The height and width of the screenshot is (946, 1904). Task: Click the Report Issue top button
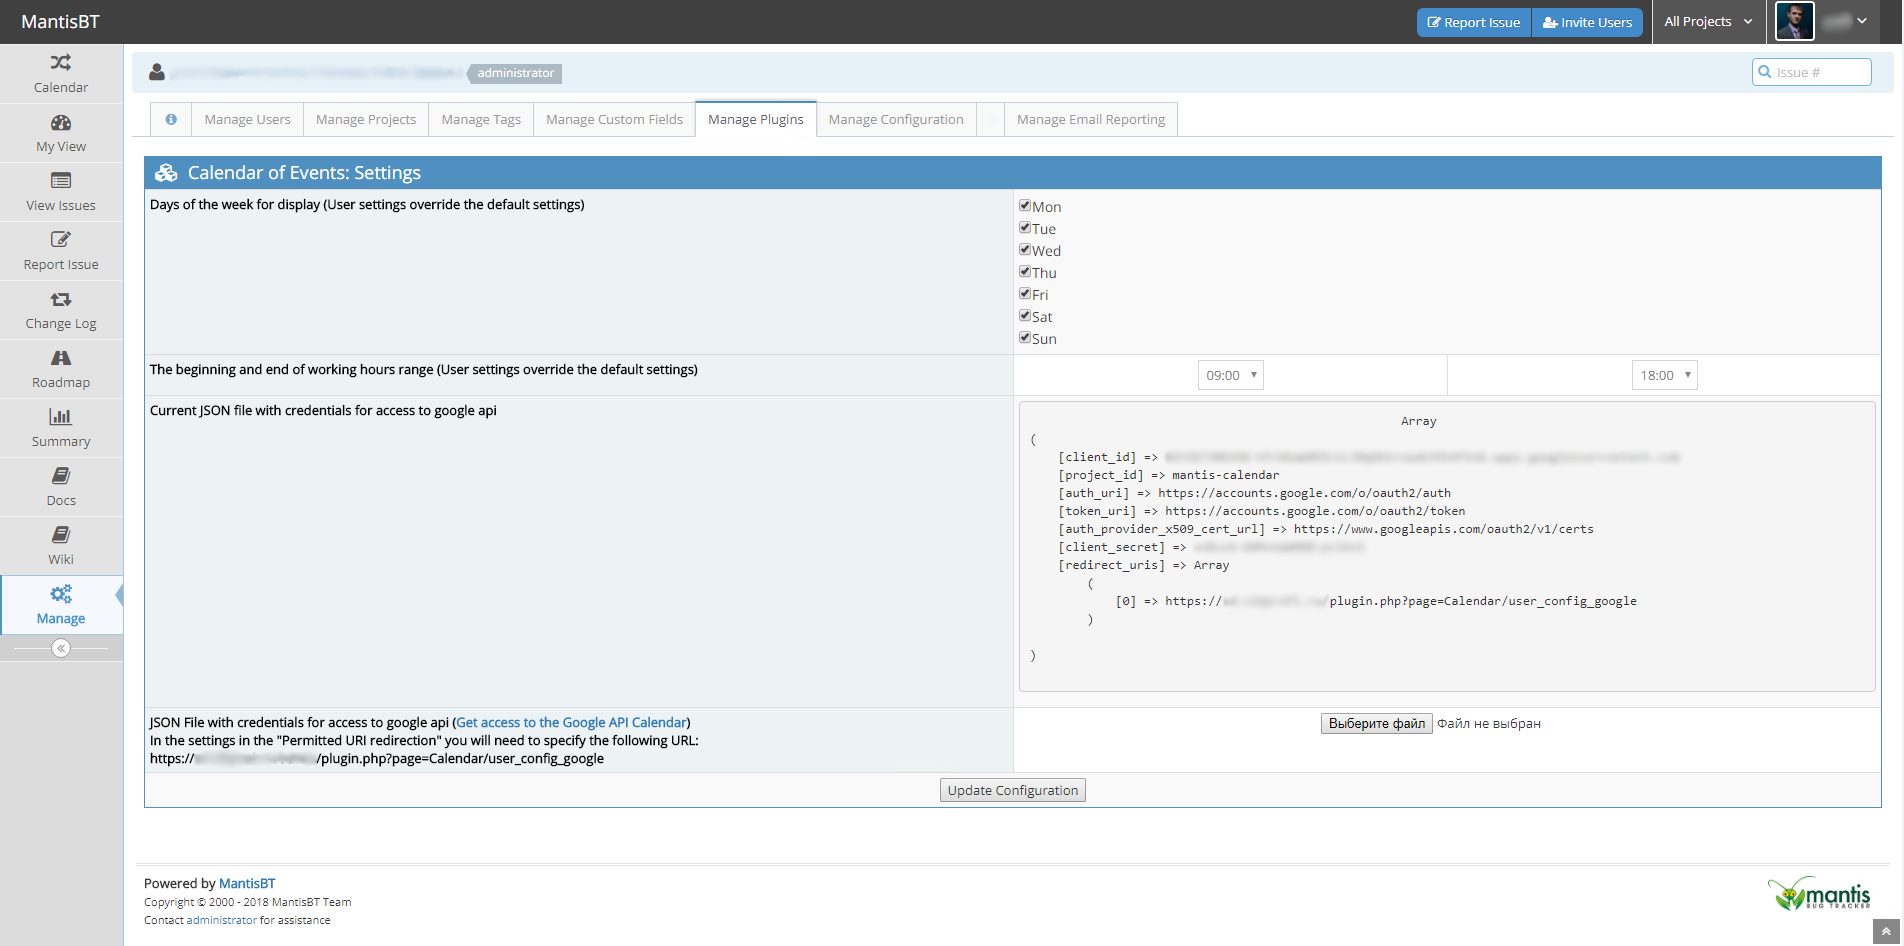coord(1474,22)
